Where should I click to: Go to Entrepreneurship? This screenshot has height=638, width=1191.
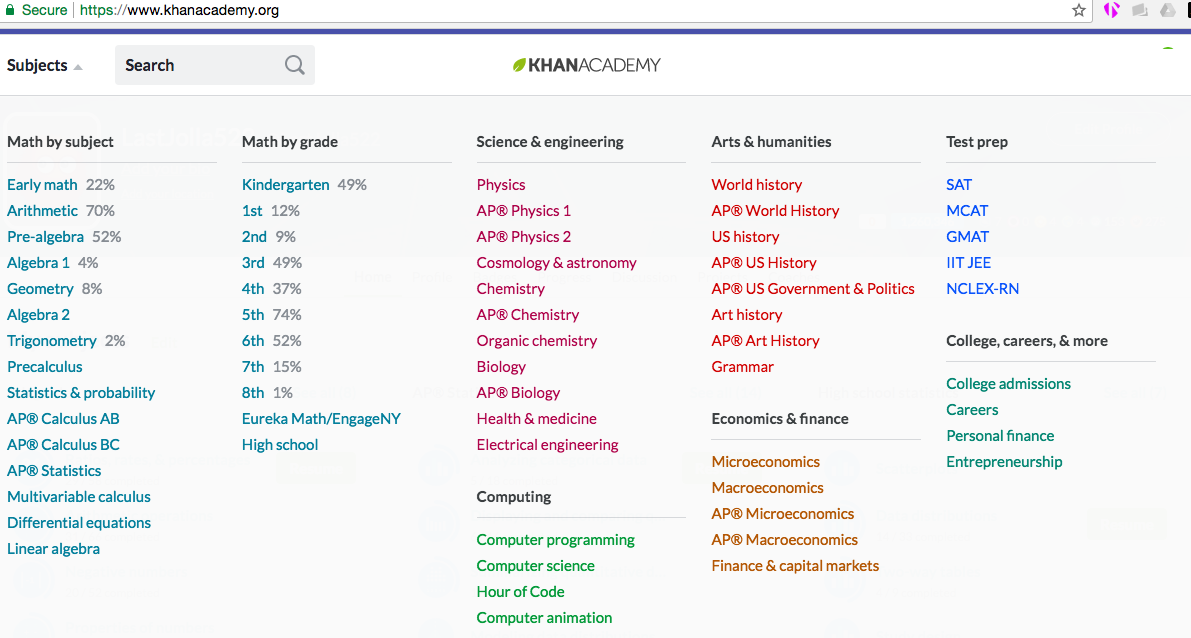pos(1004,461)
